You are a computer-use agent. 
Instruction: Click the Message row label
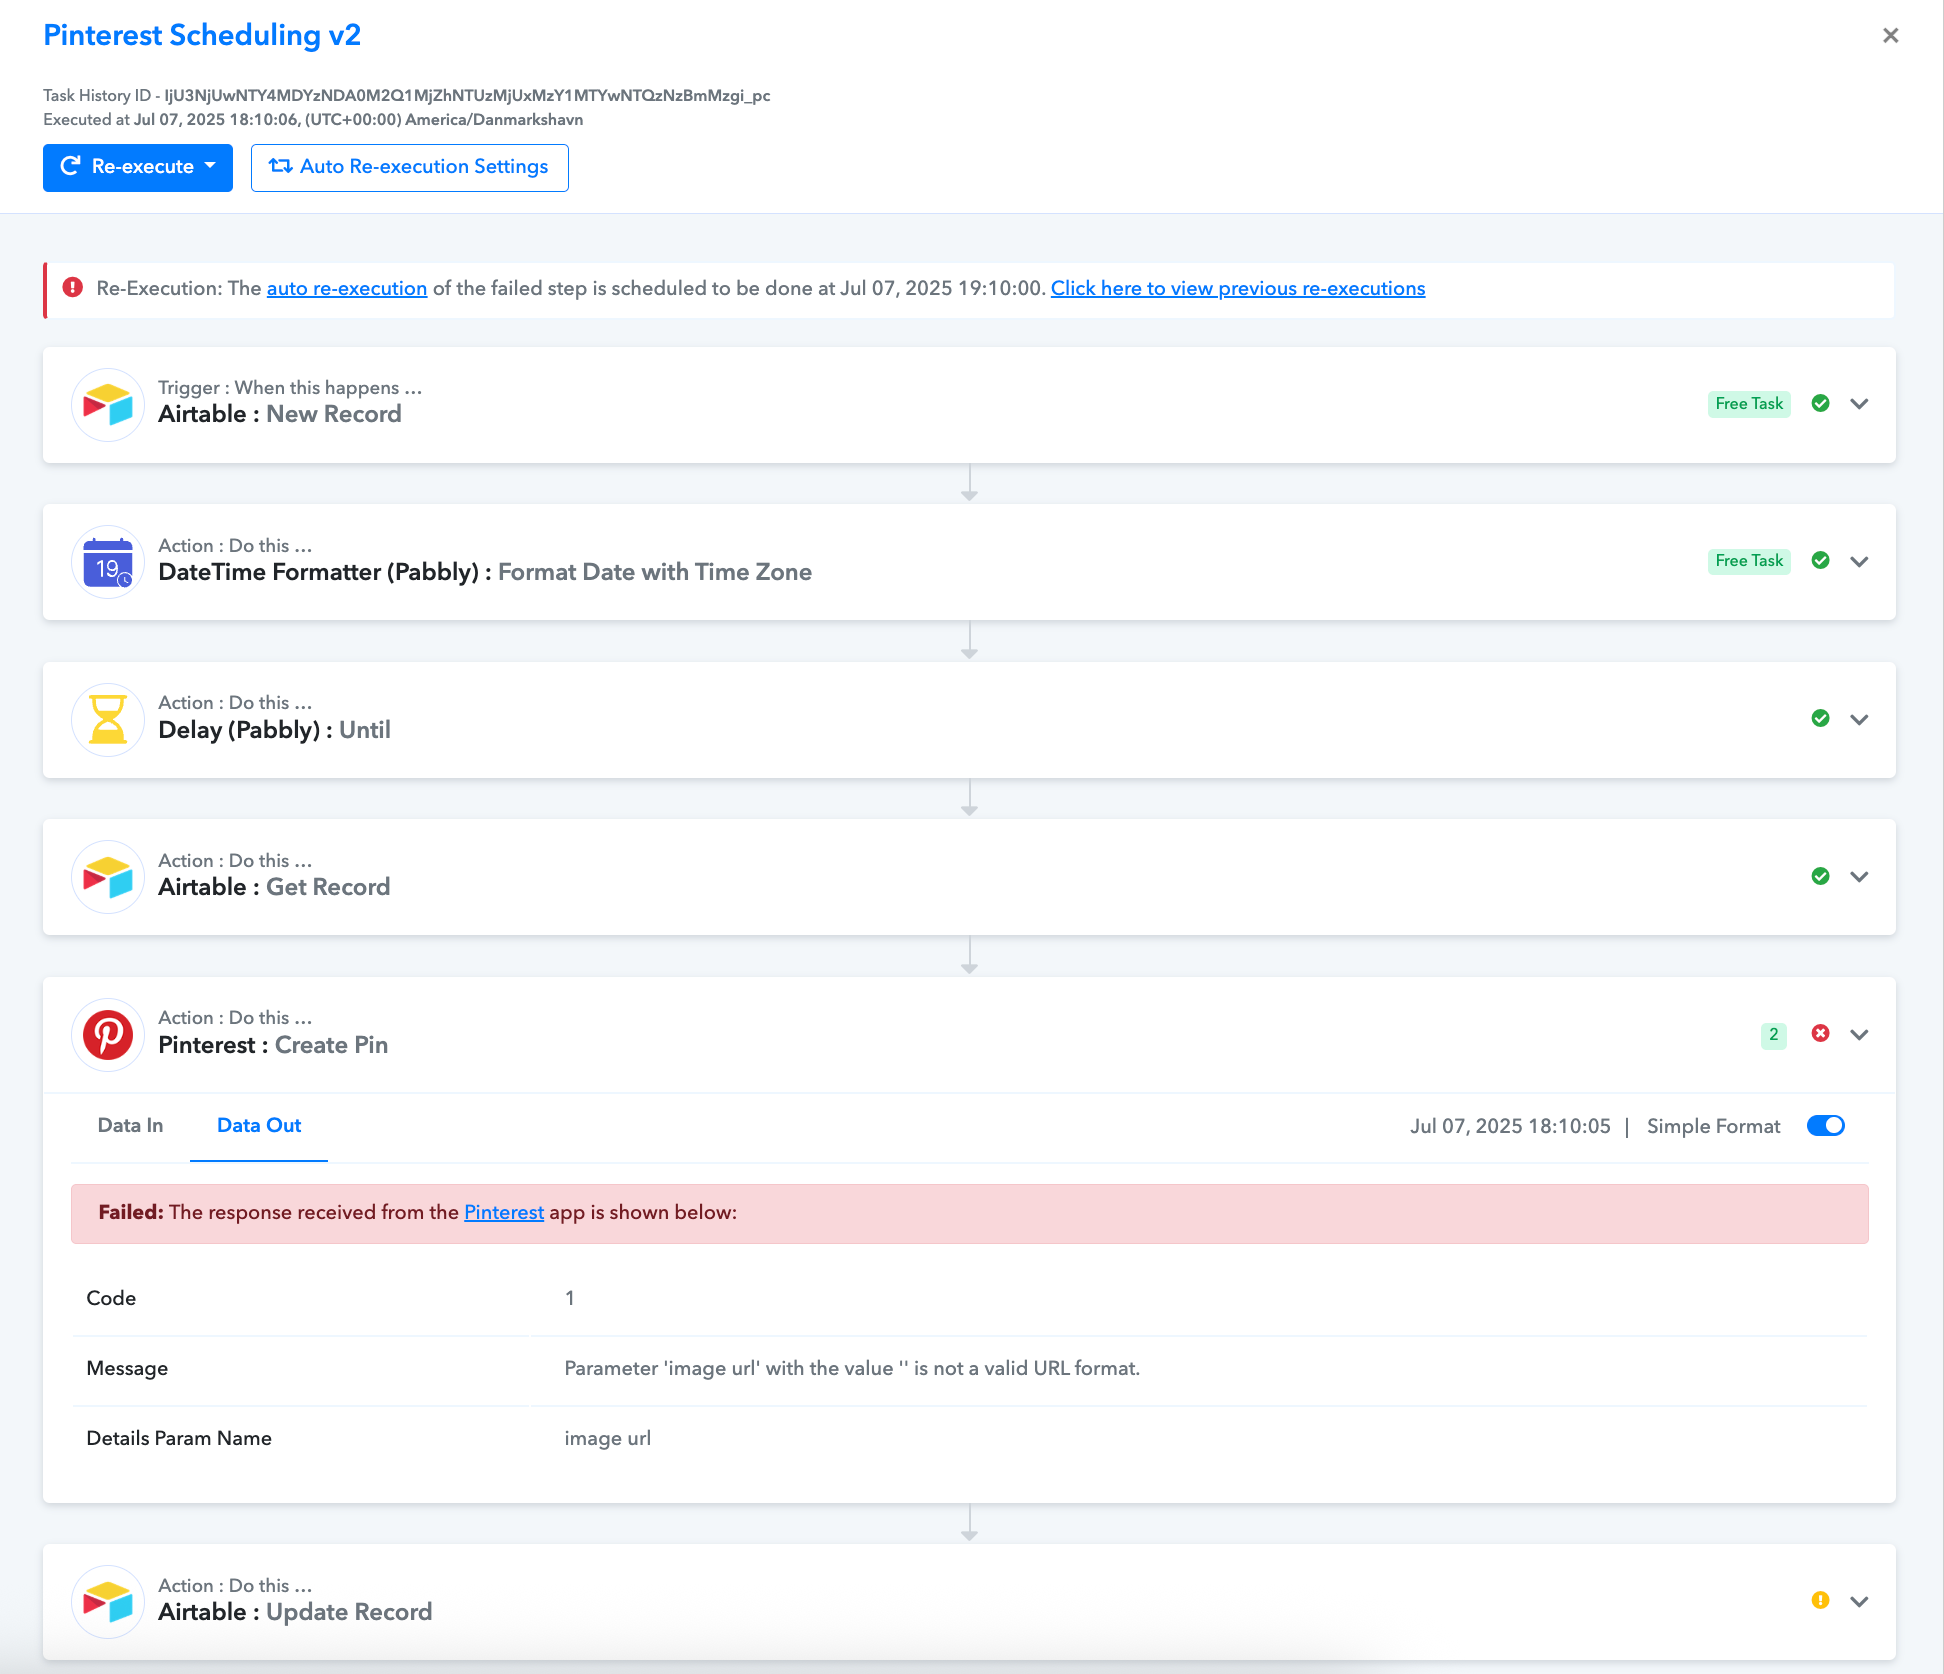tap(127, 1368)
